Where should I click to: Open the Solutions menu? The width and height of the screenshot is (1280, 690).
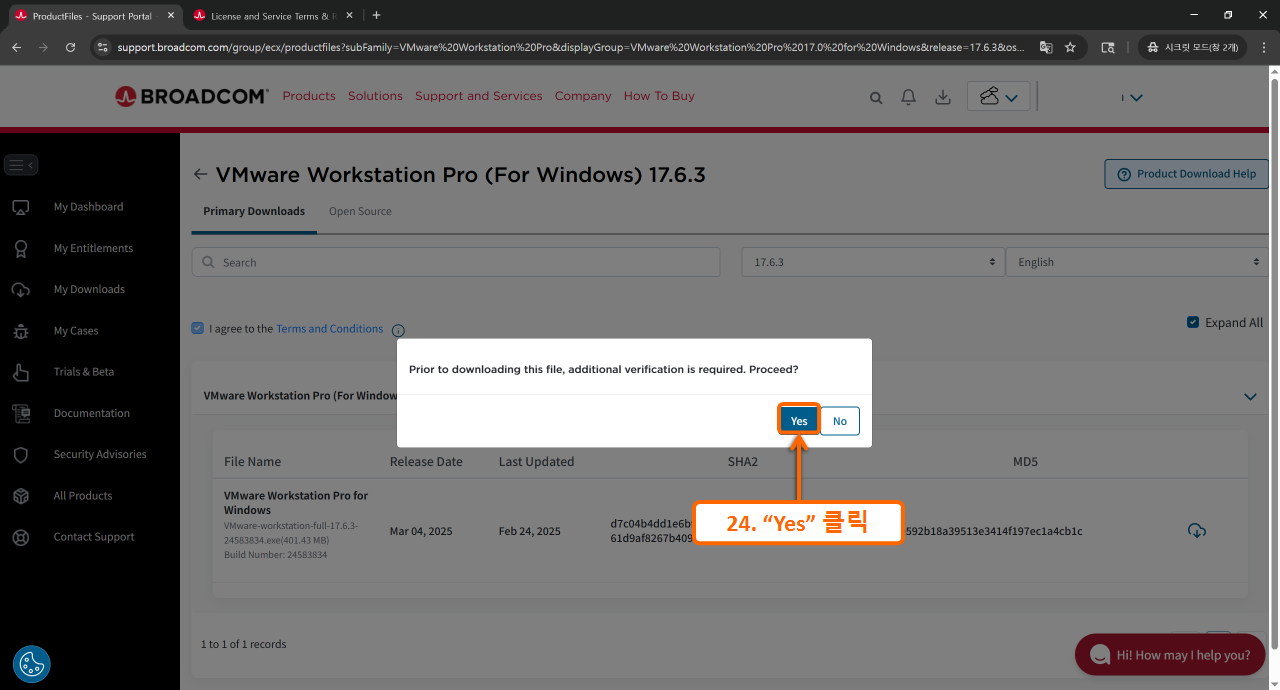tap(375, 96)
